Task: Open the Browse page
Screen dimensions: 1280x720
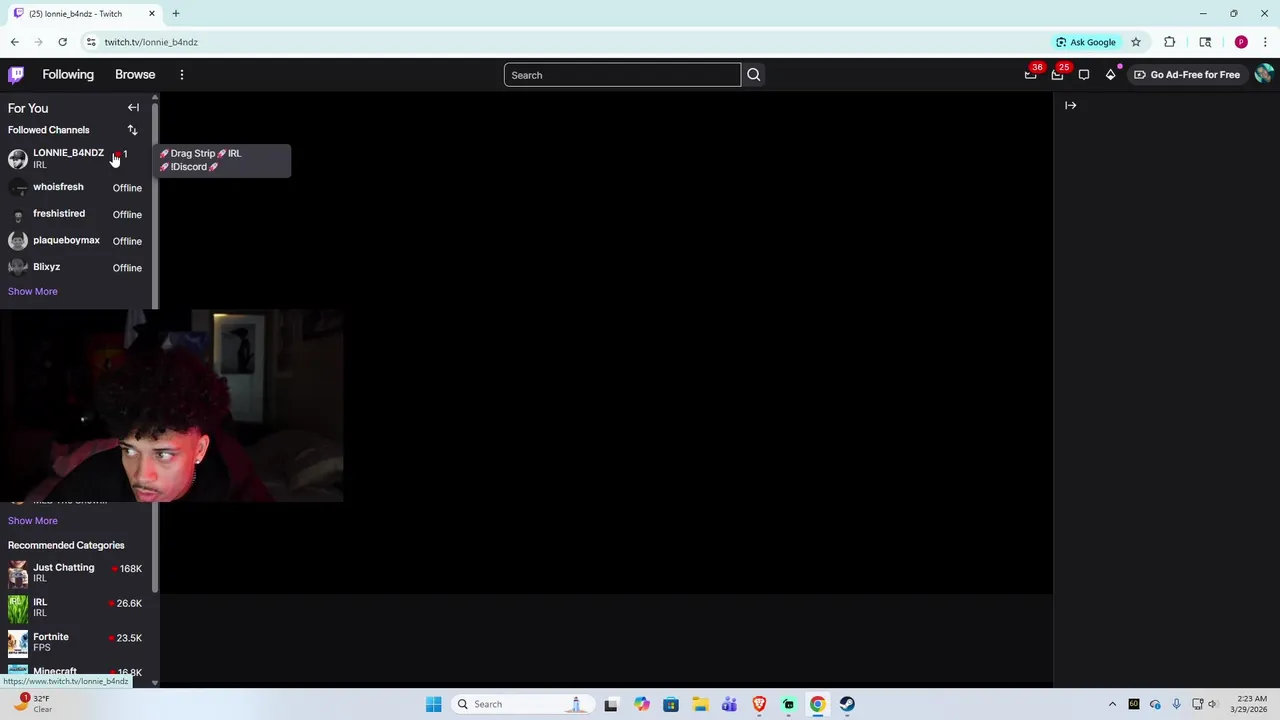Action: click(x=135, y=74)
